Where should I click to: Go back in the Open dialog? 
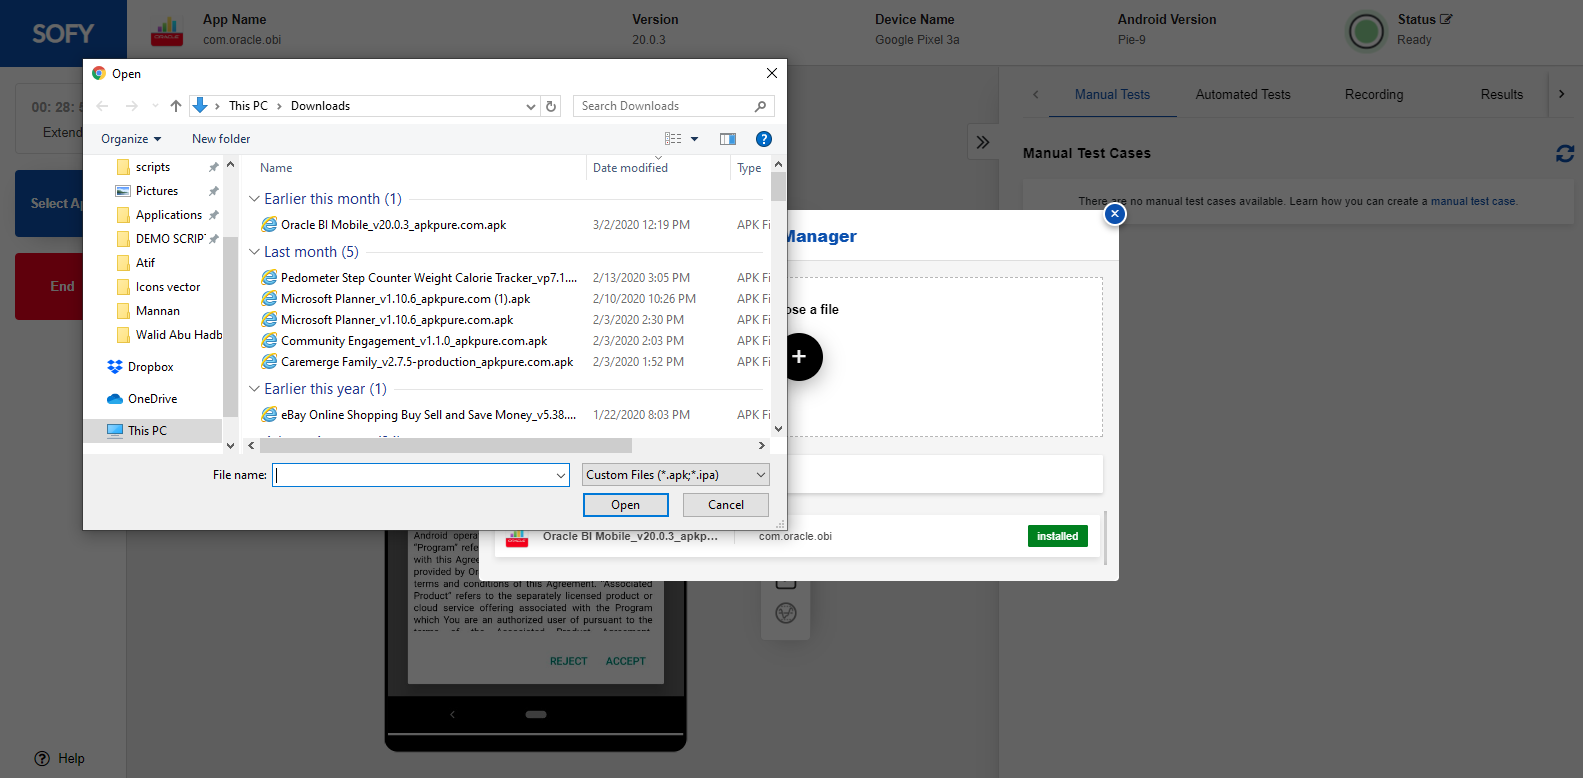tap(102, 106)
